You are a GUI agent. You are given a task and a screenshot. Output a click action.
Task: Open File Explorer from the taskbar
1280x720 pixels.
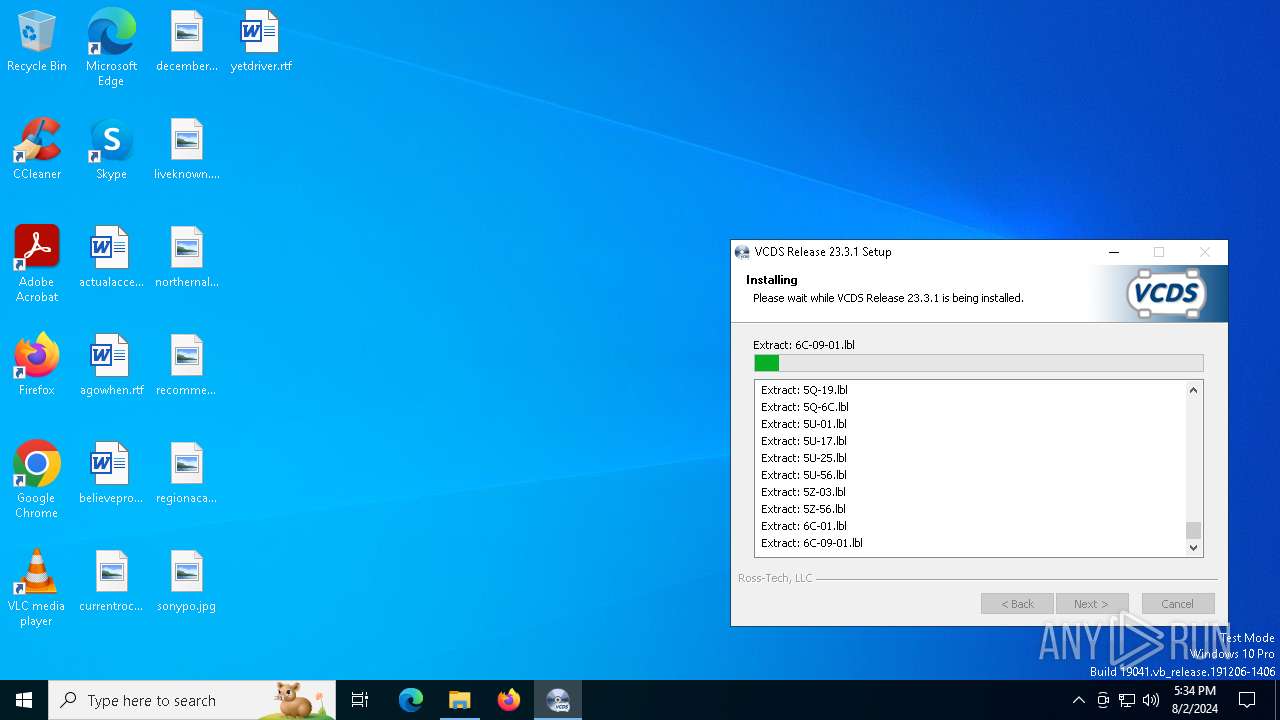coord(460,700)
